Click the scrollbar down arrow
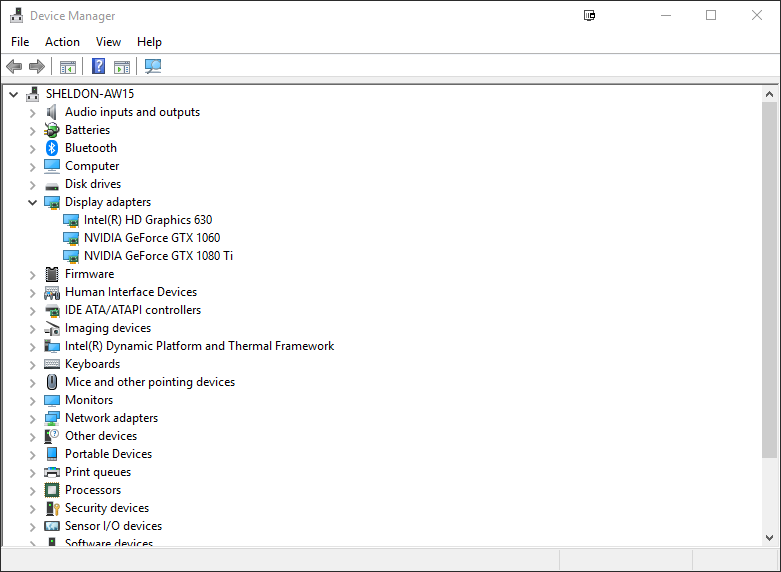Viewport: 781px width, 572px height. pos(769,538)
